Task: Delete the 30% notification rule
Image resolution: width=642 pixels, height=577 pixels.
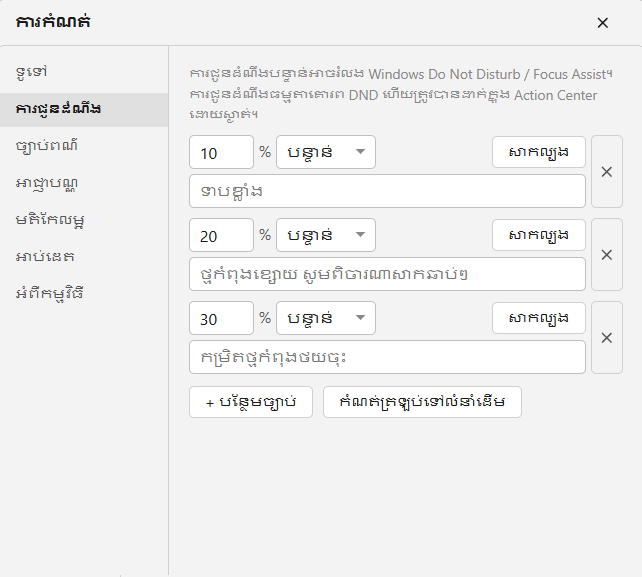Action: (x=607, y=338)
